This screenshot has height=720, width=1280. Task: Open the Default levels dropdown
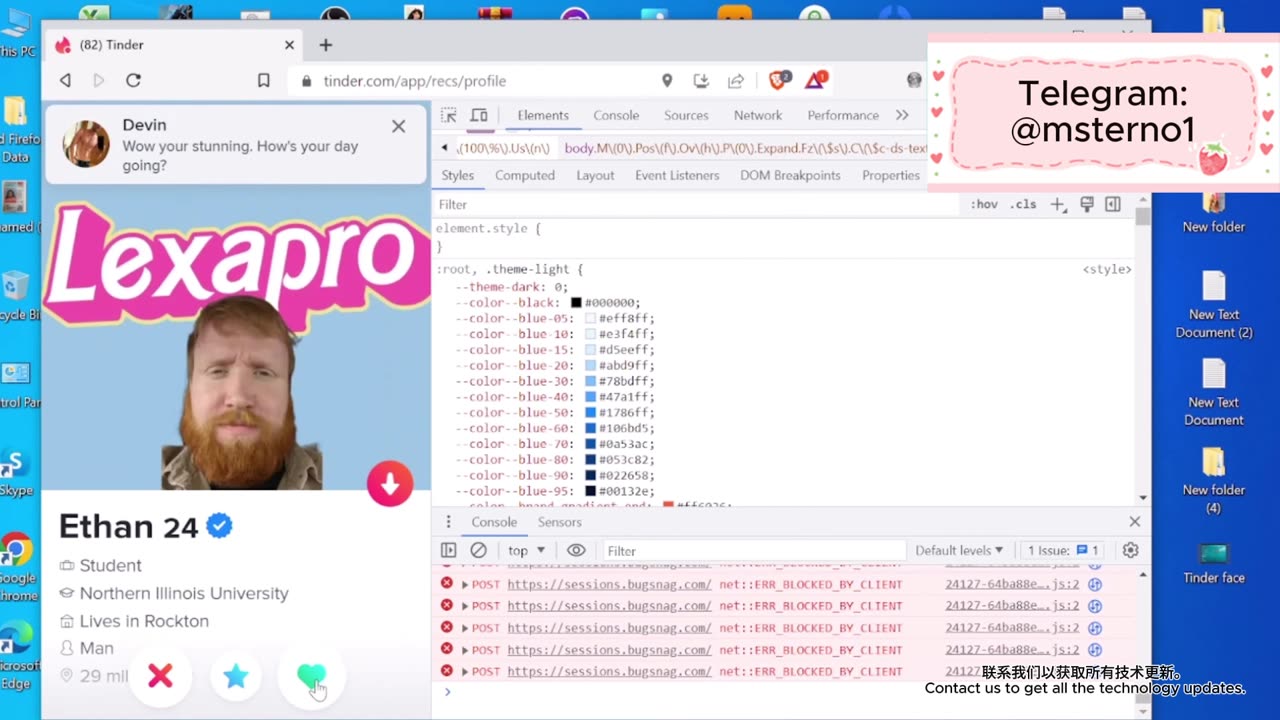pyautogui.click(x=959, y=550)
